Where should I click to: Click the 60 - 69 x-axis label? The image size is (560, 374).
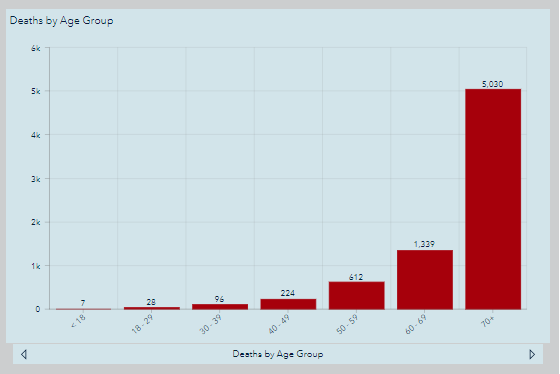[x=415, y=324]
